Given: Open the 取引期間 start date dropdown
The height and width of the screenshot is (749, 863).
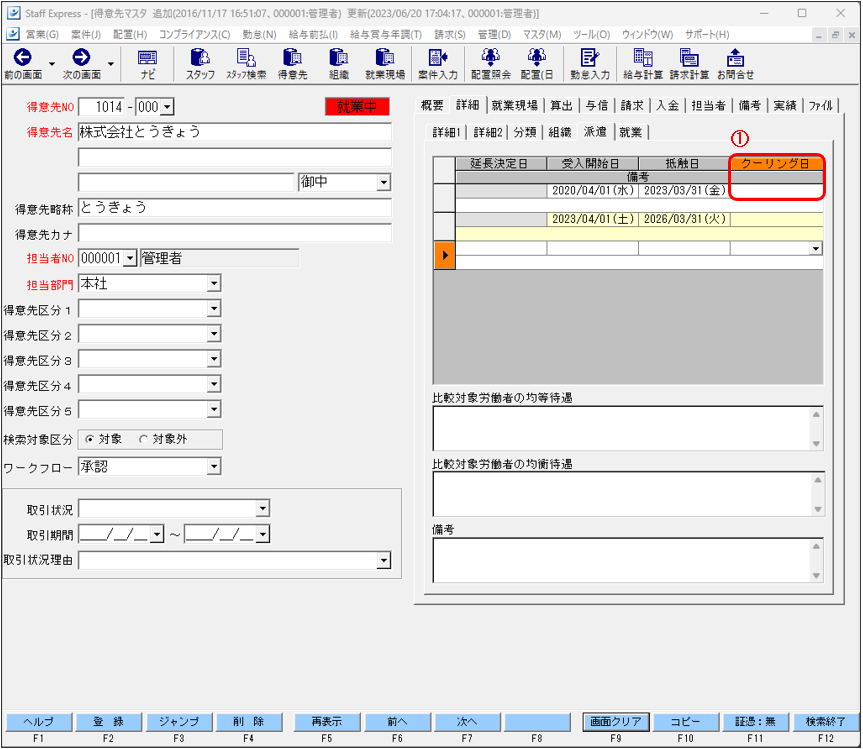Looking at the screenshot, I should pos(157,534).
